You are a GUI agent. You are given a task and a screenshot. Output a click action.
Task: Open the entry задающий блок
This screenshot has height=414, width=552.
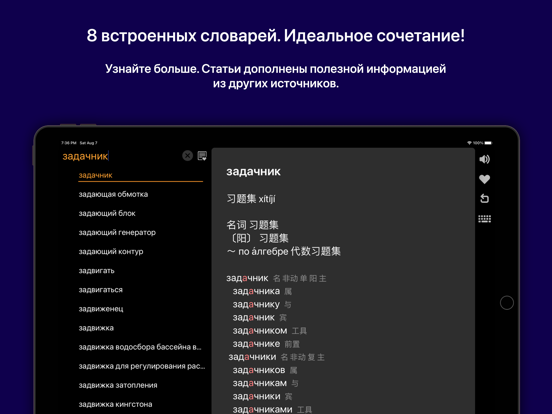(x=107, y=213)
